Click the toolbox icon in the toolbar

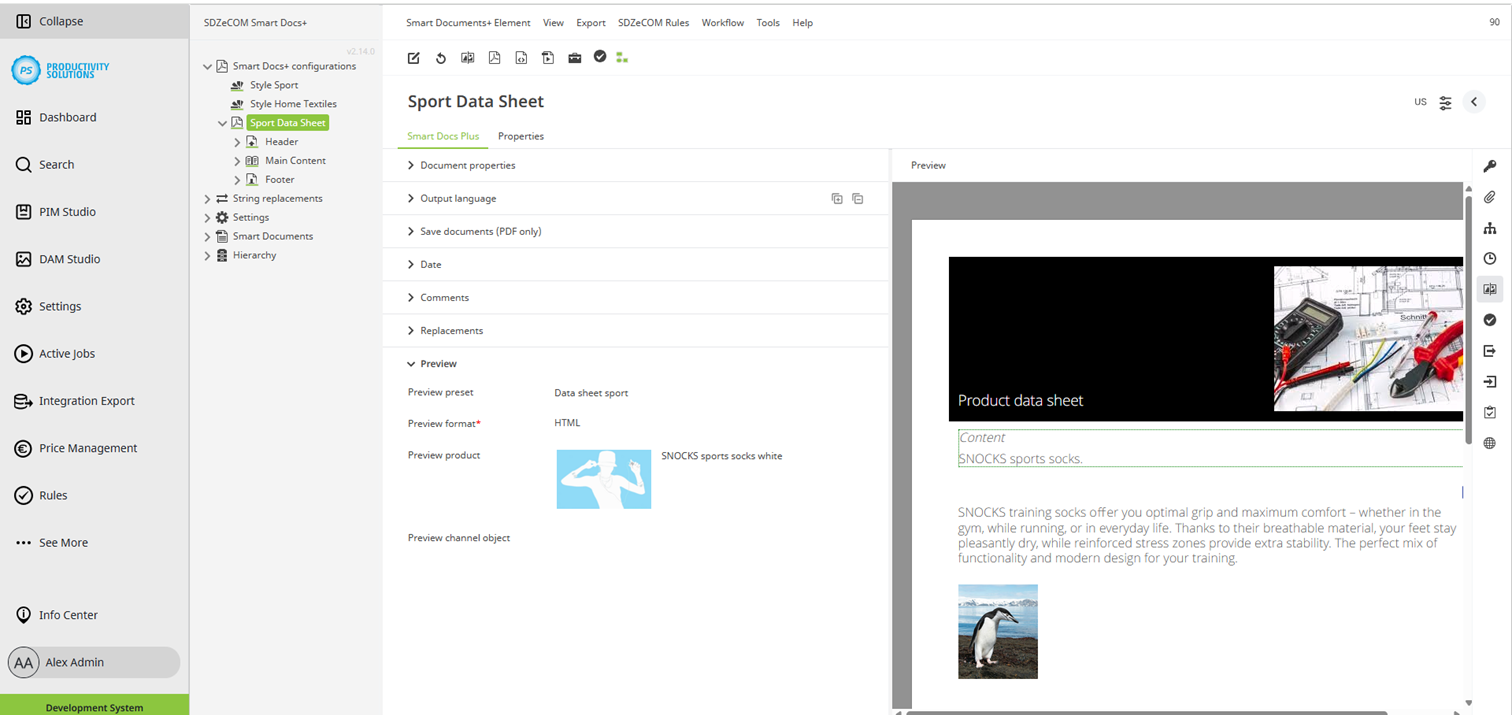point(575,57)
